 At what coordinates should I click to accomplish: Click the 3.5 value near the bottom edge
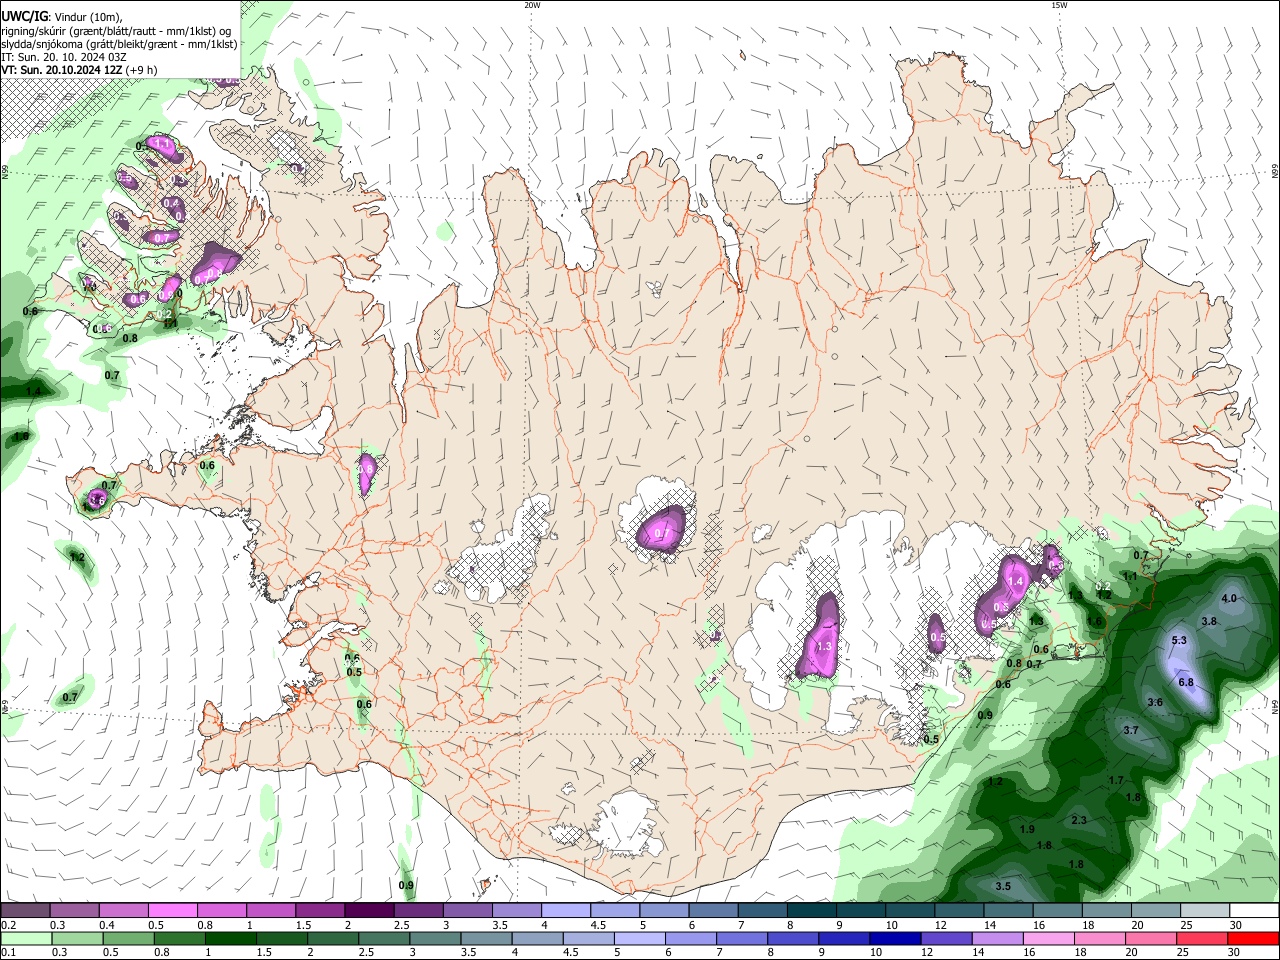(x=1003, y=887)
